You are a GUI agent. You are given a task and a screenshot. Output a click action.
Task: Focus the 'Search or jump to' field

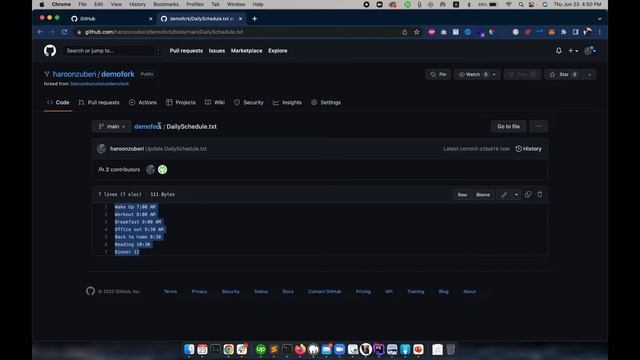point(113,51)
